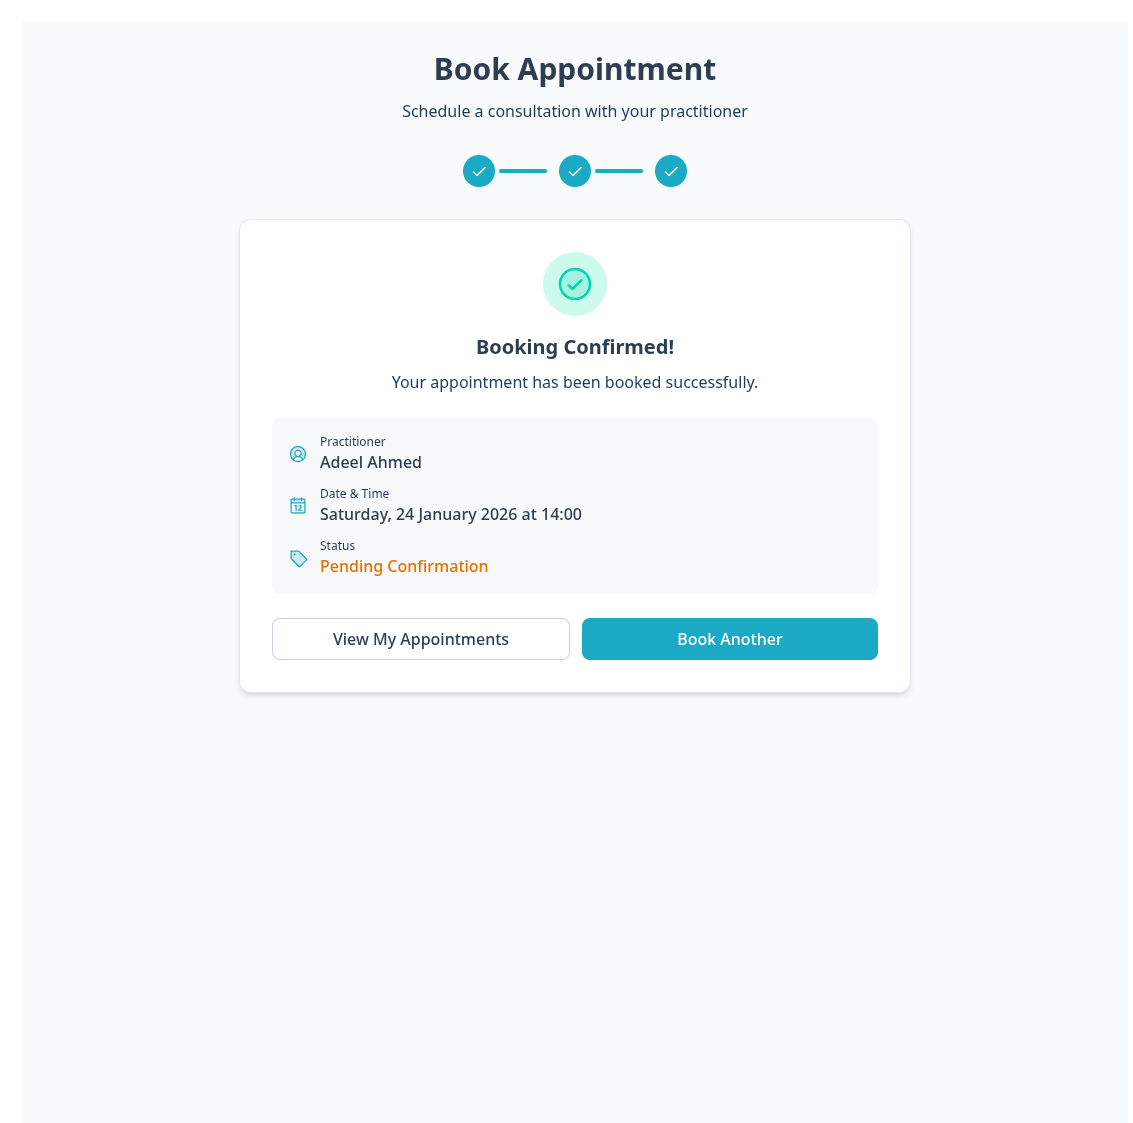This screenshot has width=1133, height=1123.
Task: Click the large green confirmation checkmark icon
Action: 575,284
